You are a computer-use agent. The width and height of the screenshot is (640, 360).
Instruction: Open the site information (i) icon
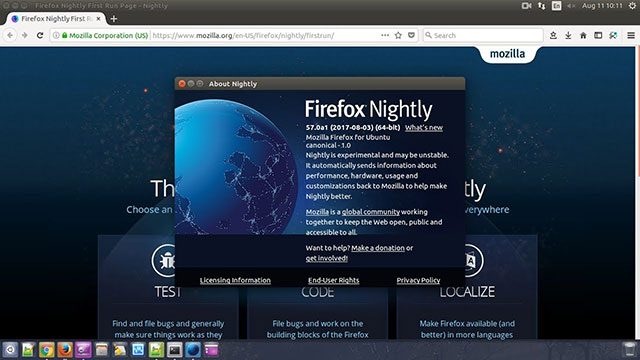point(56,36)
